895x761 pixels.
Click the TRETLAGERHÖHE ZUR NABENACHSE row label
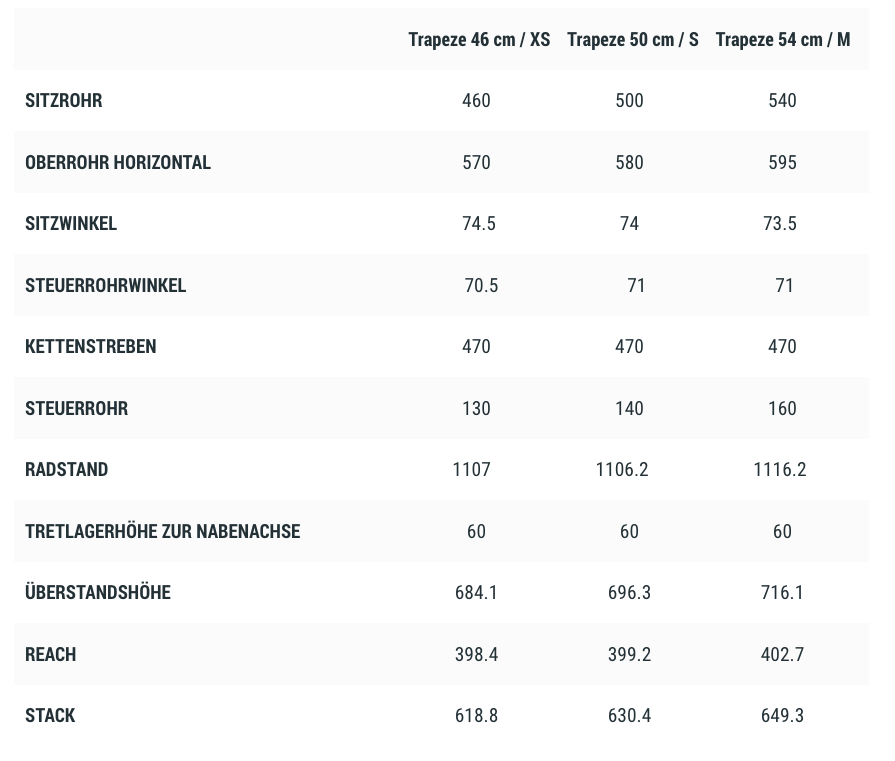163,532
